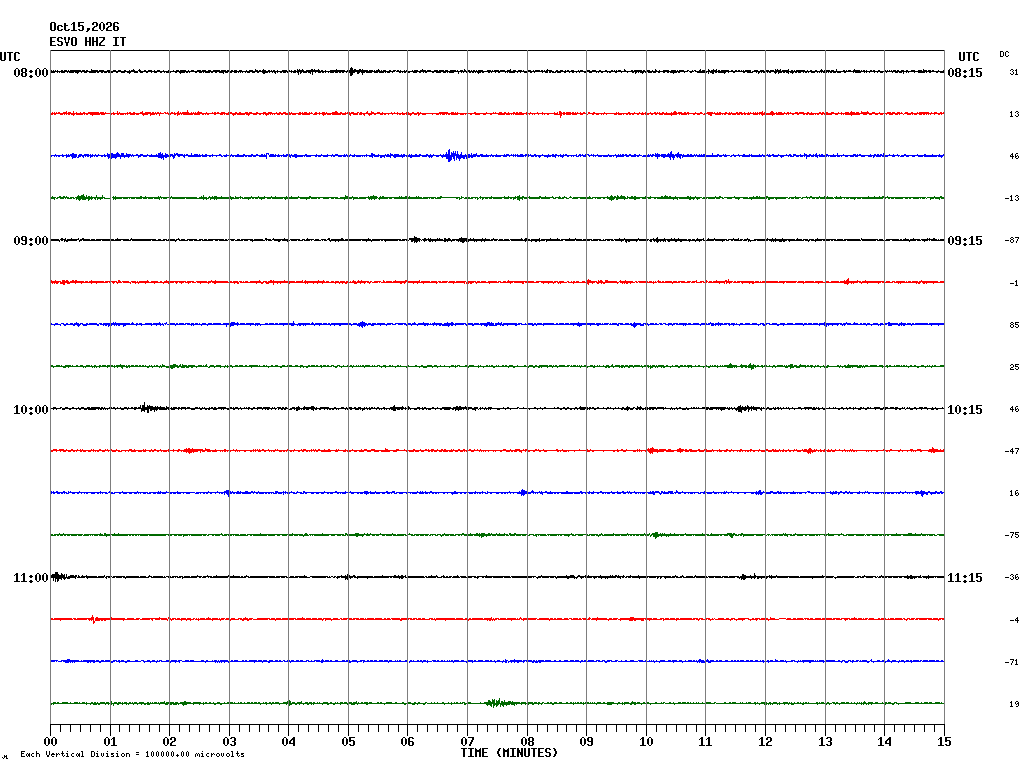Select the DC offset value -13
This screenshot has width=1024, height=768.
[x=1012, y=198]
